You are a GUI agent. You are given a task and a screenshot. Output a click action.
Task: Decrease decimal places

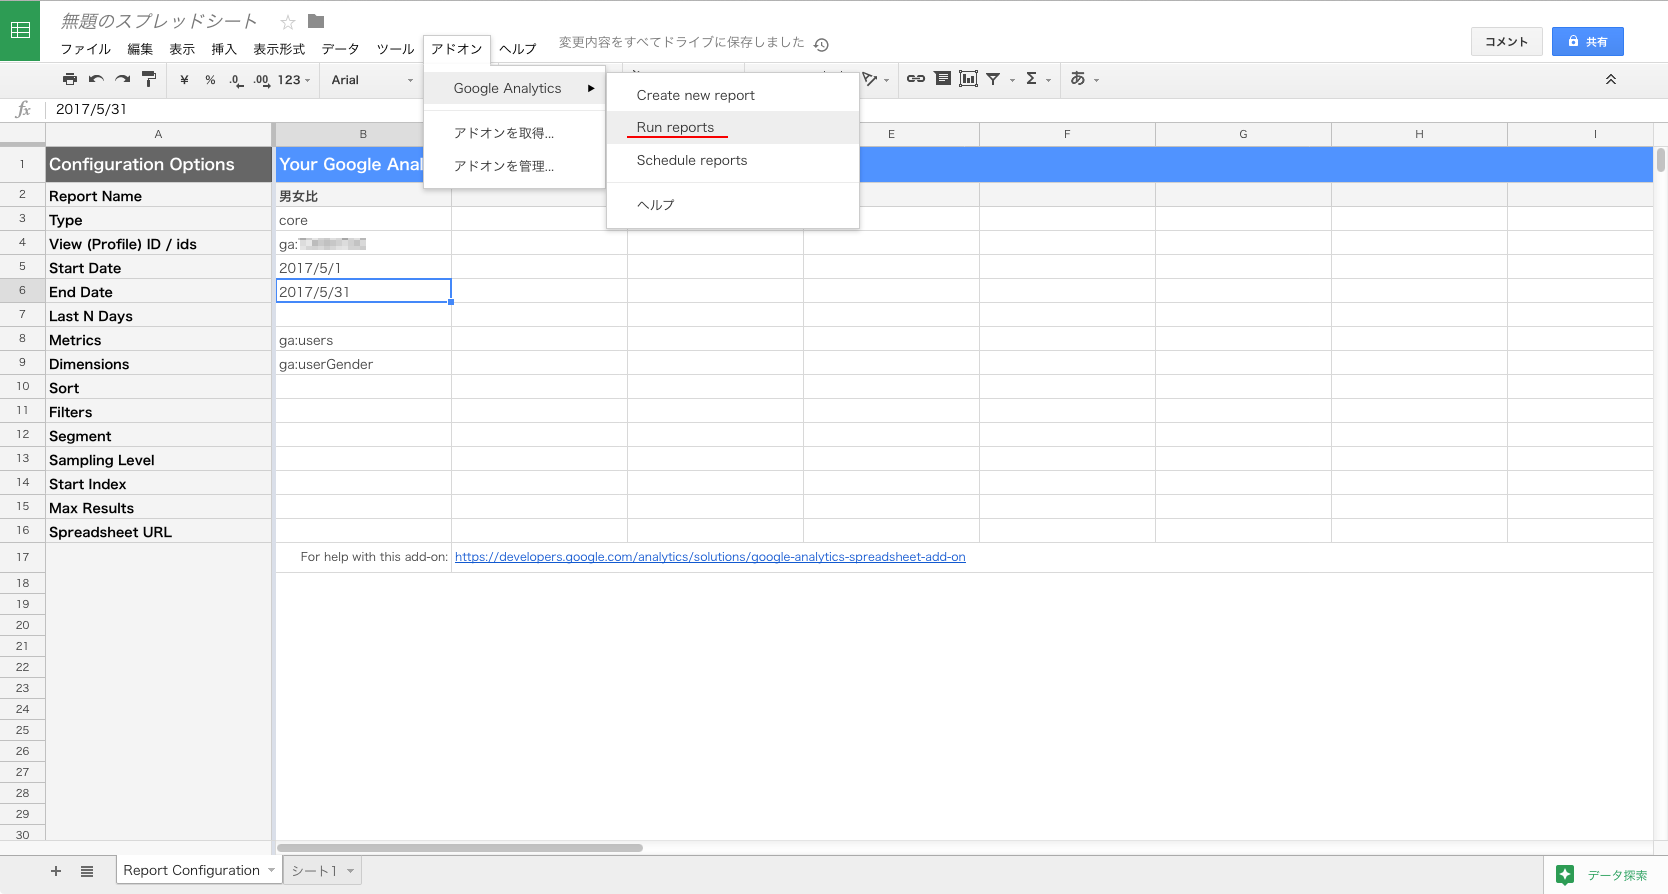point(235,80)
